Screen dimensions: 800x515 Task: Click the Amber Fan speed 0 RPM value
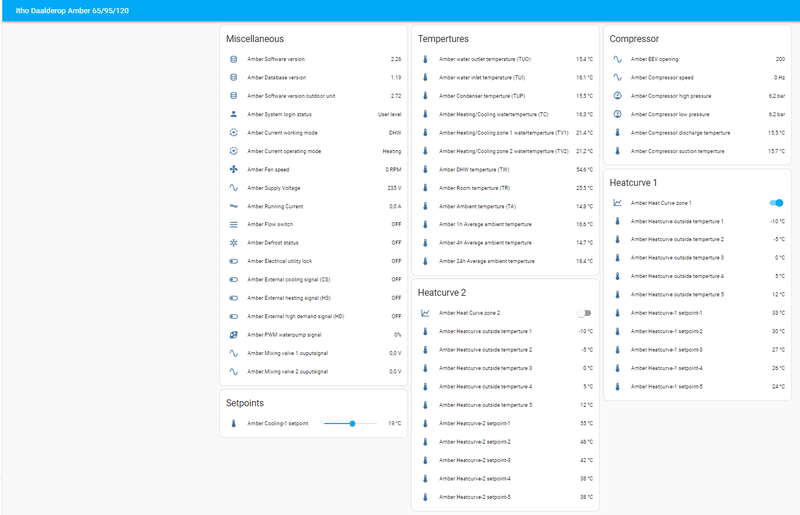coord(393,169)
